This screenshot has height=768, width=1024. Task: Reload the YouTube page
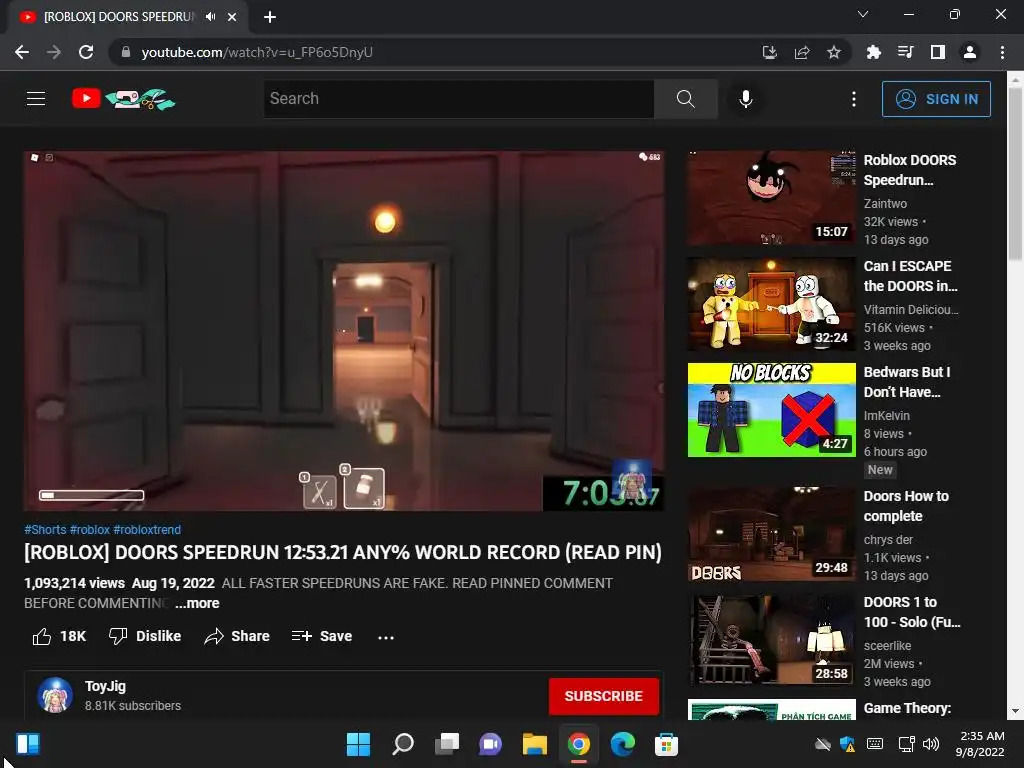[x=86, y=52]
